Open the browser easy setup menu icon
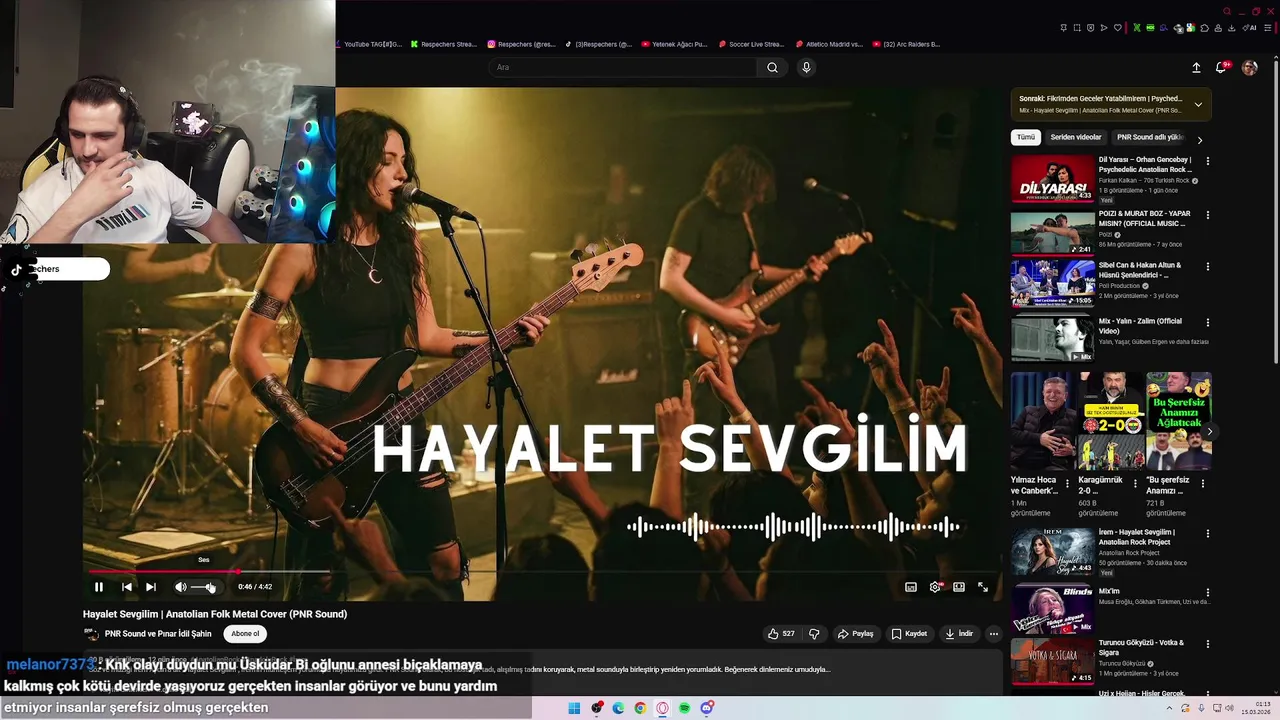 (x=1268, y=28)
